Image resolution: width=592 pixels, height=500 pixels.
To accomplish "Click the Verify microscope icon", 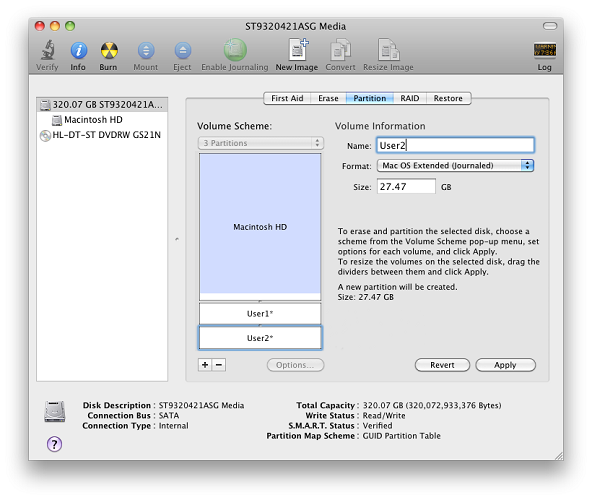I will [48, 50].
